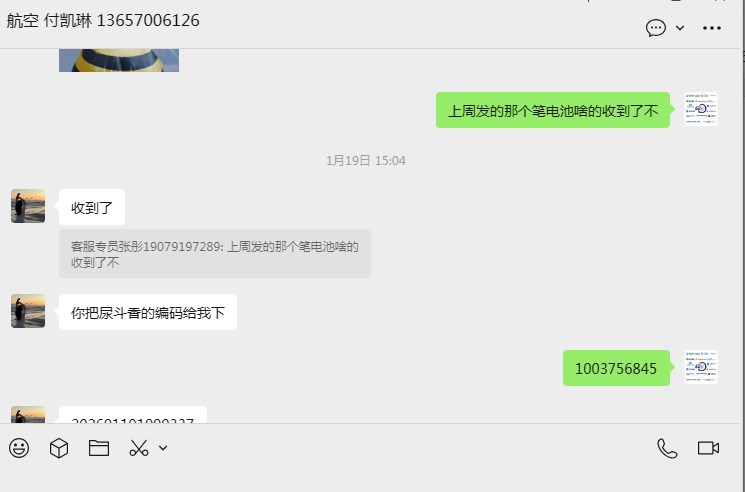
Task: Expand the screenshot options arrow
Action: 163,448
